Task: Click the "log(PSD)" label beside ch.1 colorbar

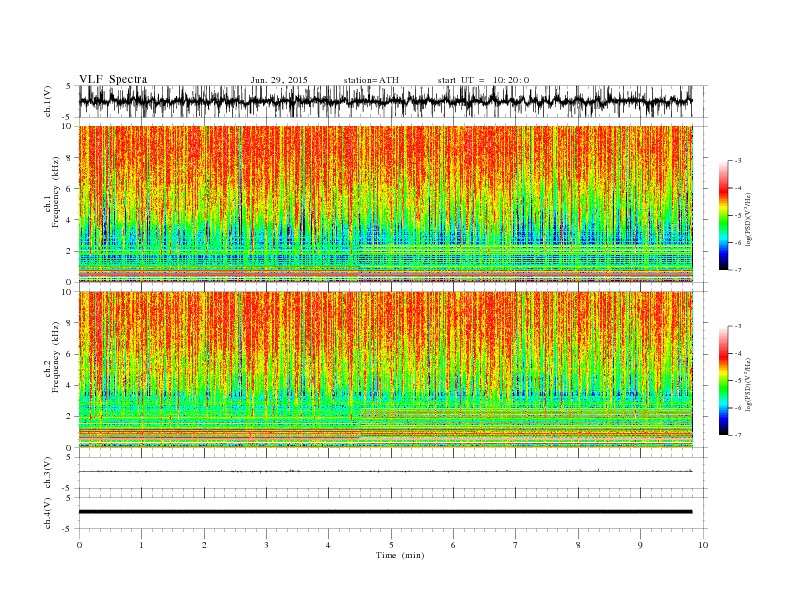Action: click(748, 219)
